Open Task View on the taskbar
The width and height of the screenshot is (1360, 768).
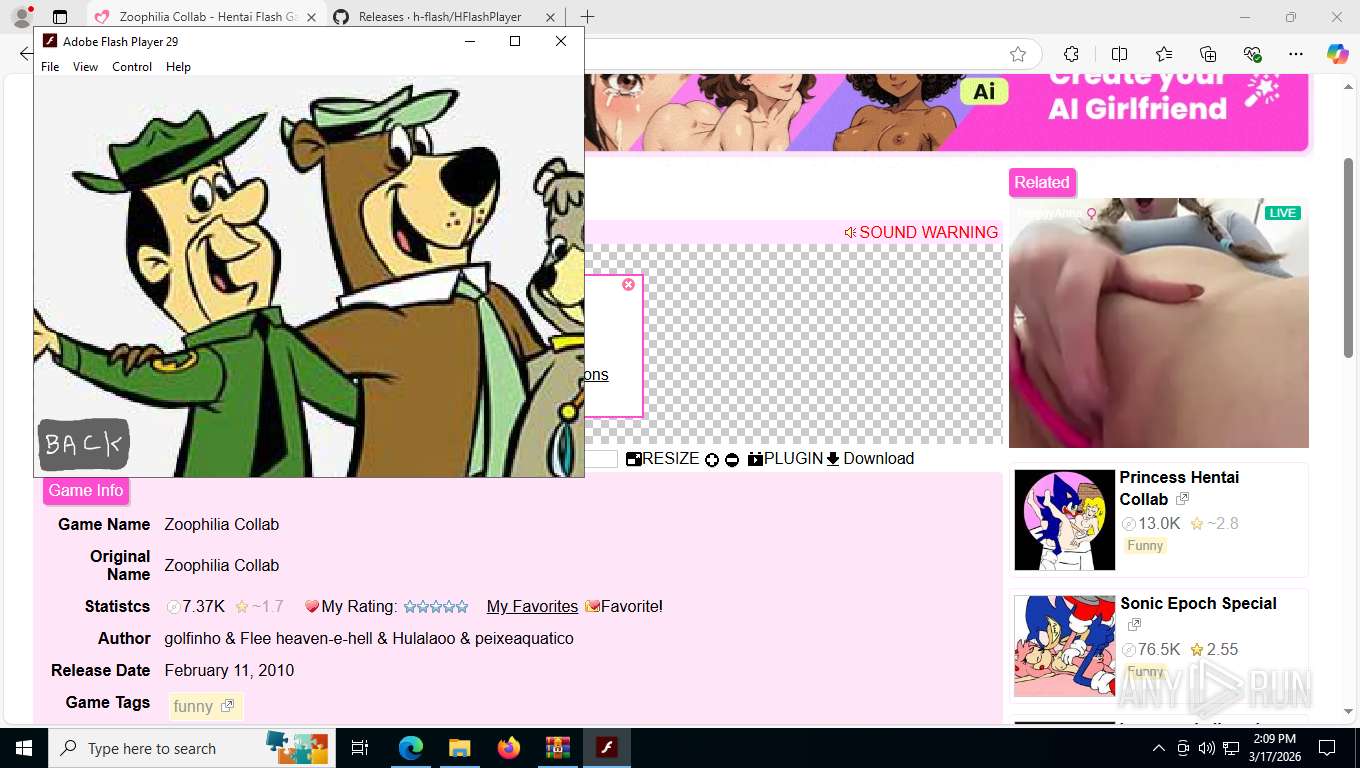click(360, 748)
